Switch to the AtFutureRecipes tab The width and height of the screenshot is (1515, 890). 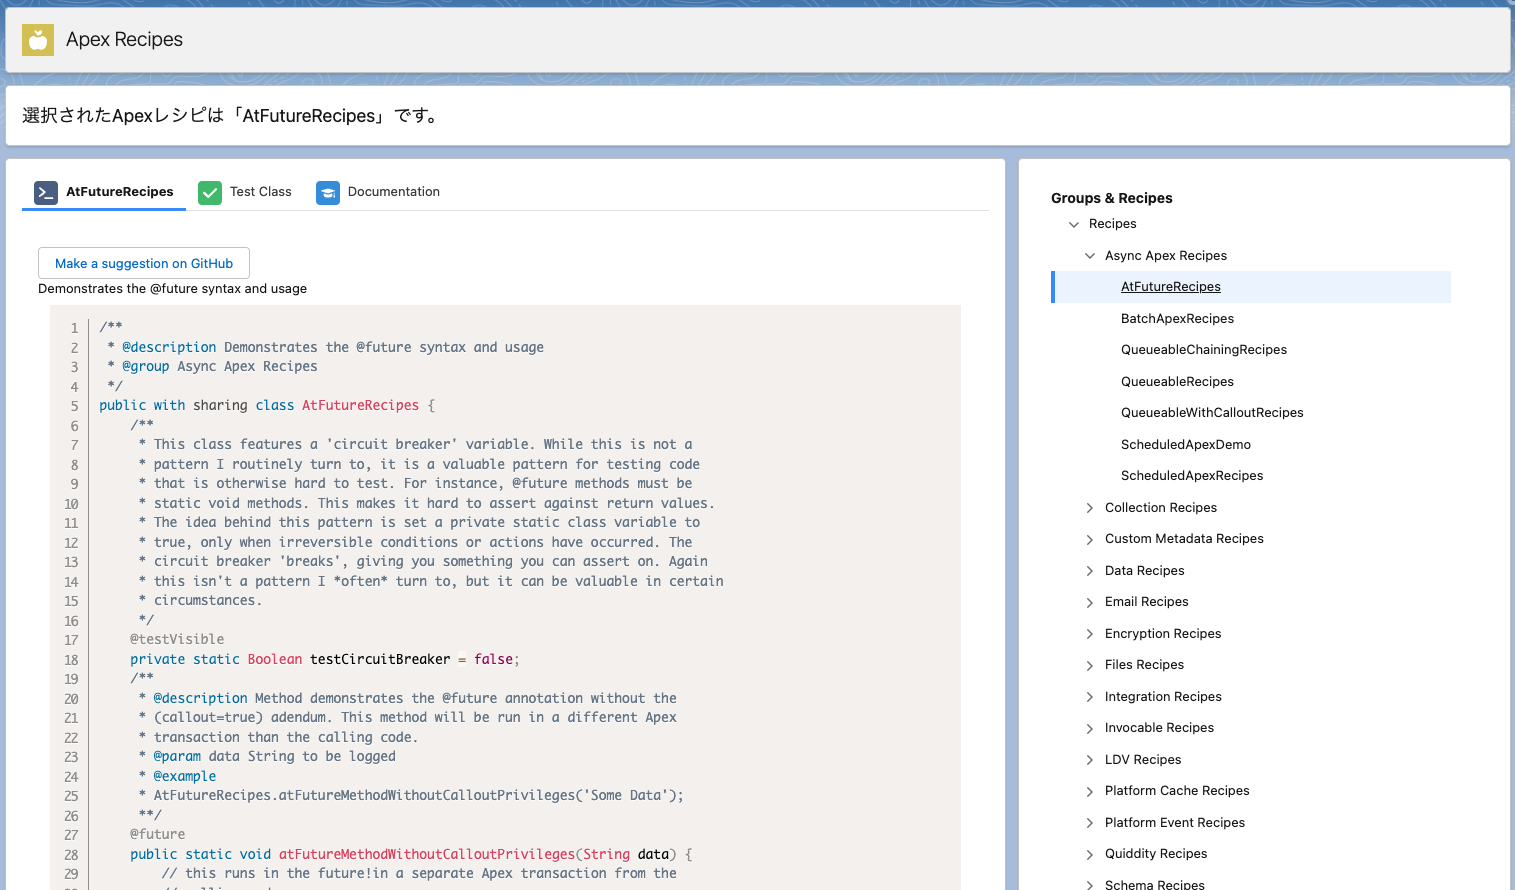pyautogui.click(x=104, y=192)
